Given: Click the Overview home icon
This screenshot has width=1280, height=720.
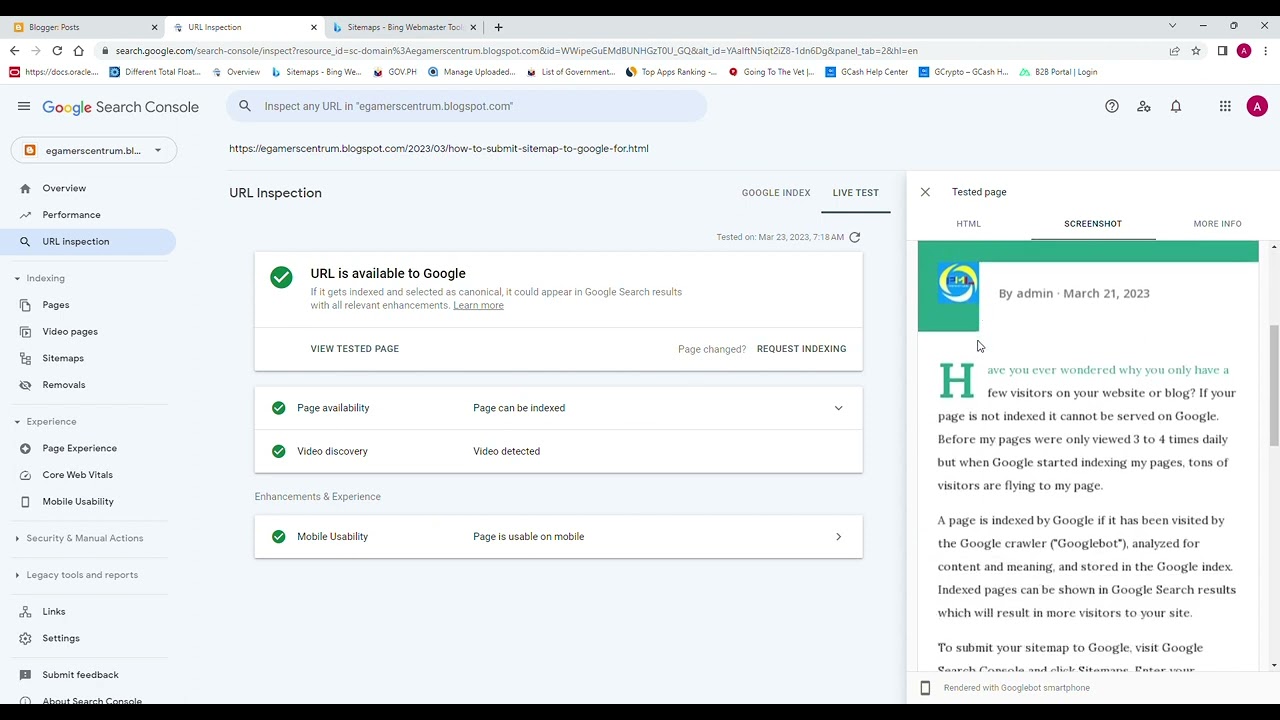Looking at the screenshot, I should tap(25, 188).
